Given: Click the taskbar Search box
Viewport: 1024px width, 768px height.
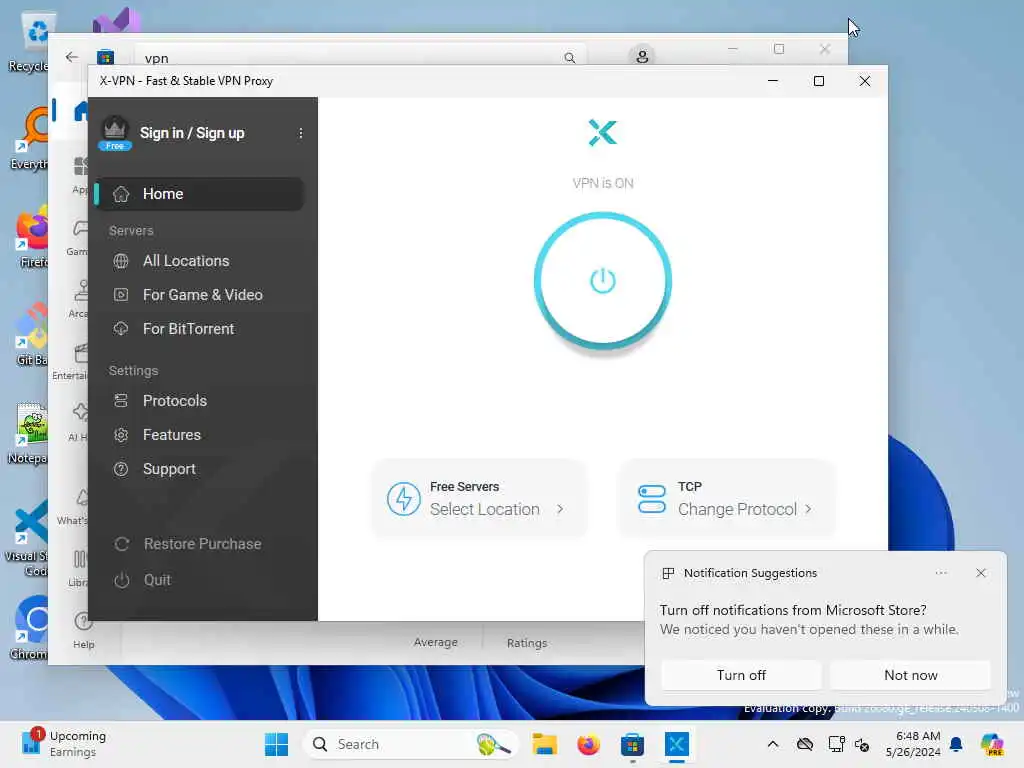Looking at the screenshot, I should (x=409, y=744).
